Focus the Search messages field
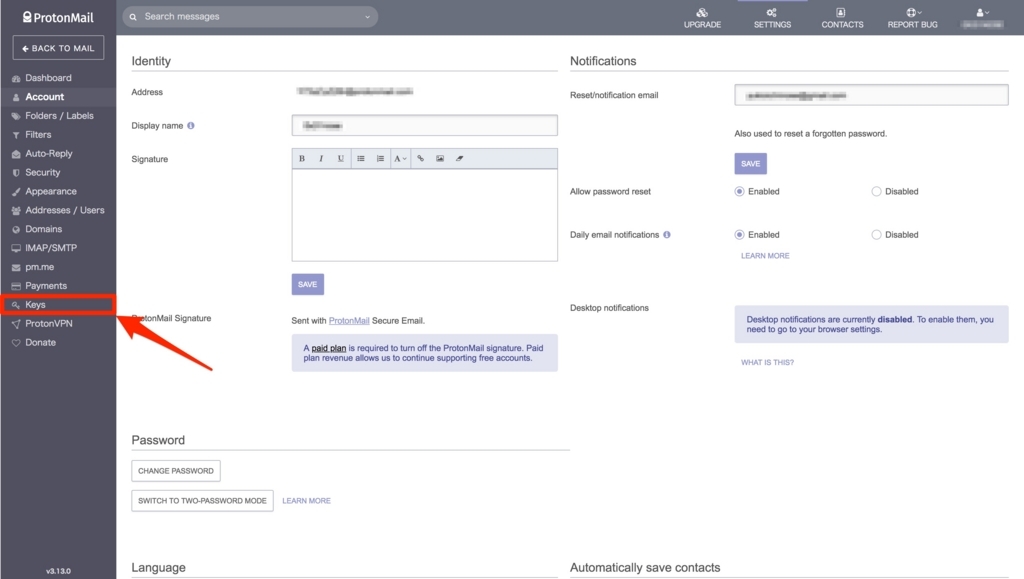The image size is (1024, 579). pyautogui.click(x=250, y=17)
